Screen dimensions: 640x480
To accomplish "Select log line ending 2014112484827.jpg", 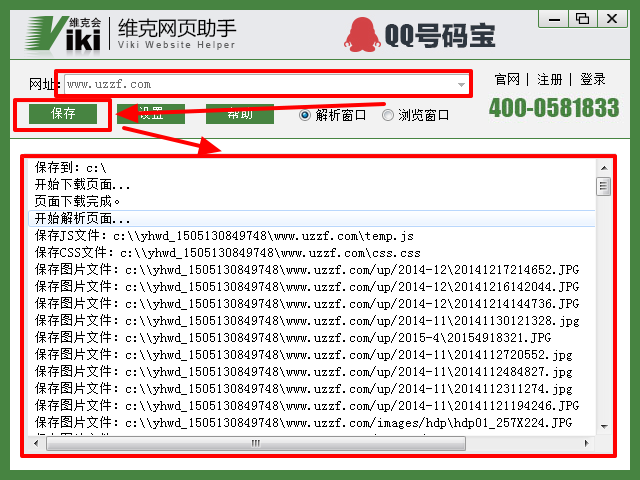I will [312, 372].
